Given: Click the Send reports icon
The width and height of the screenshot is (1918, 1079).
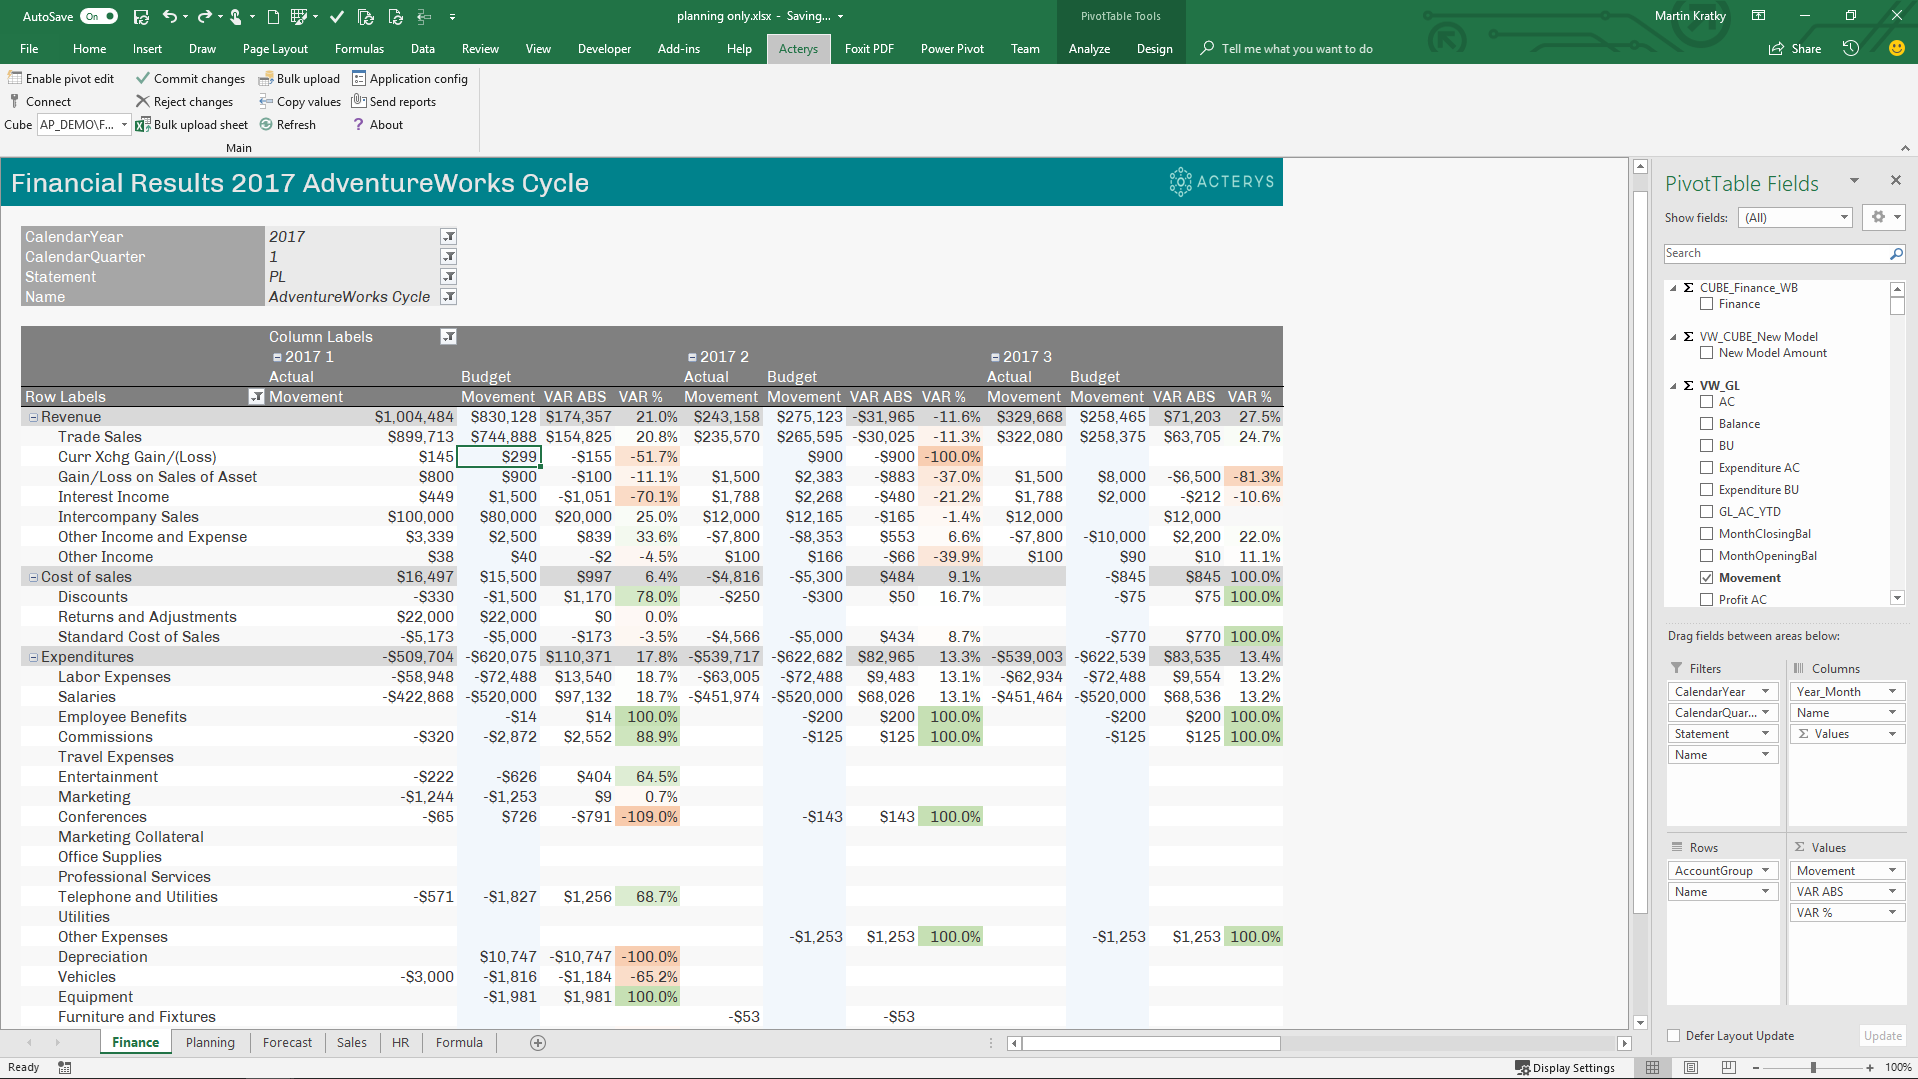Looking at the screenshot, I should tap(359, 101).
